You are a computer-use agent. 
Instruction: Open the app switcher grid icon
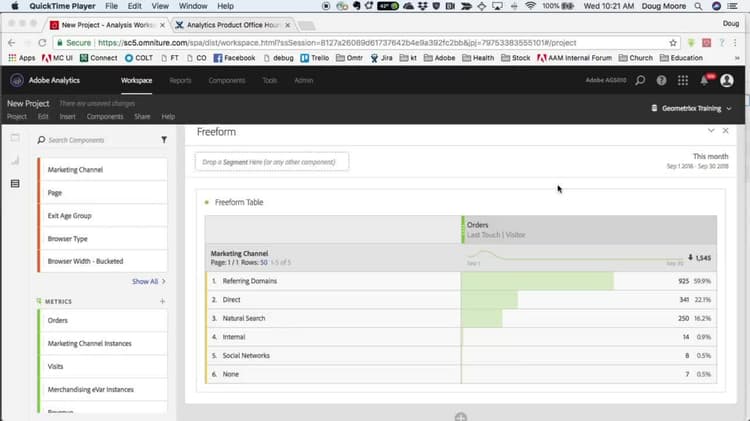pyautogui.click(x=683, y=80)
